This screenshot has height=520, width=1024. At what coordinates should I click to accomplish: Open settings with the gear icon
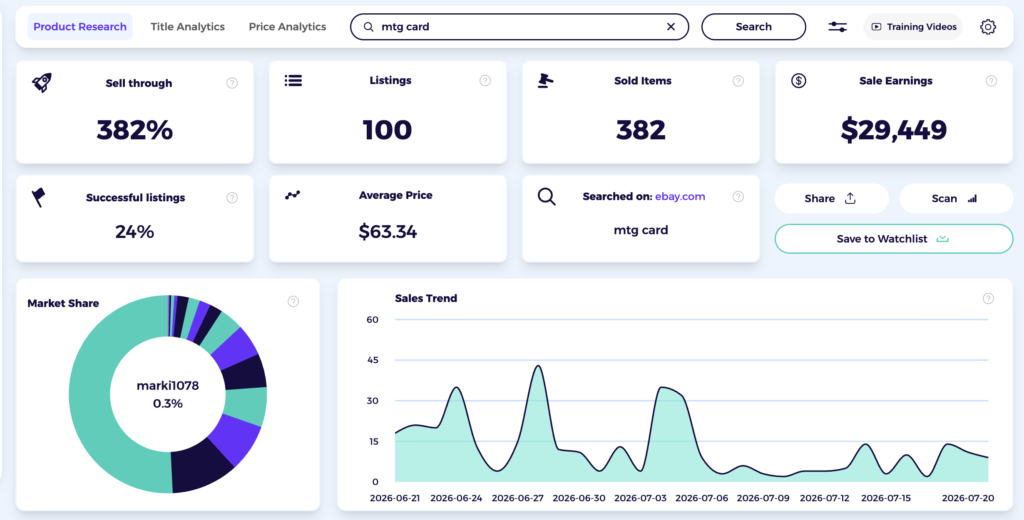(988, 27)
